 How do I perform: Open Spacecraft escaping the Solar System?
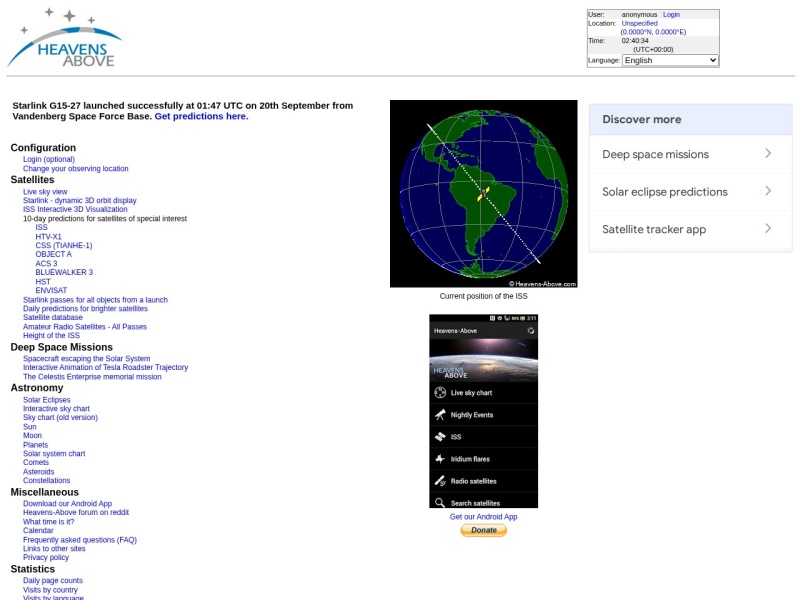[86, 359]
